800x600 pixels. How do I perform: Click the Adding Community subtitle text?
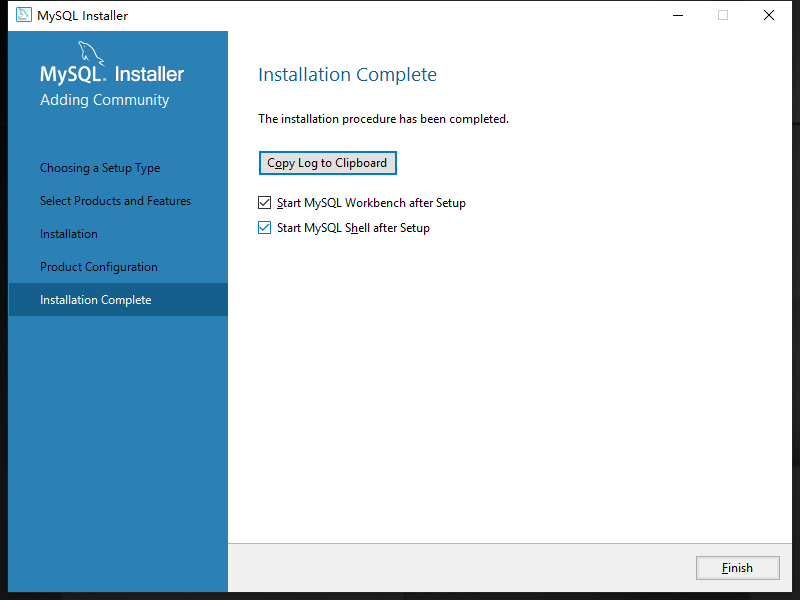[104, 100]
